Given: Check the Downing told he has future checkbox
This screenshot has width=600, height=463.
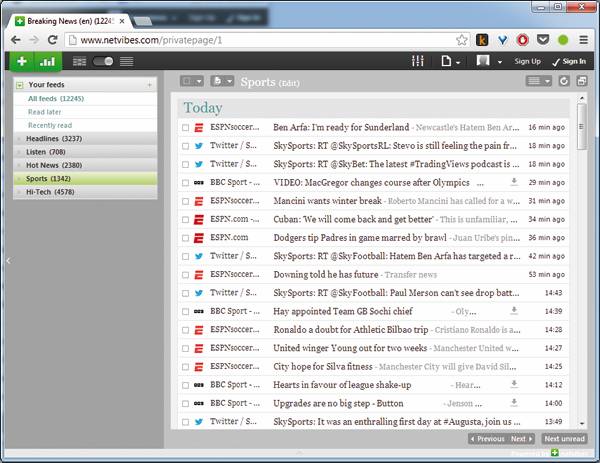Looking at the screenshot, I should pyautogui.click(x=186, y=275).
